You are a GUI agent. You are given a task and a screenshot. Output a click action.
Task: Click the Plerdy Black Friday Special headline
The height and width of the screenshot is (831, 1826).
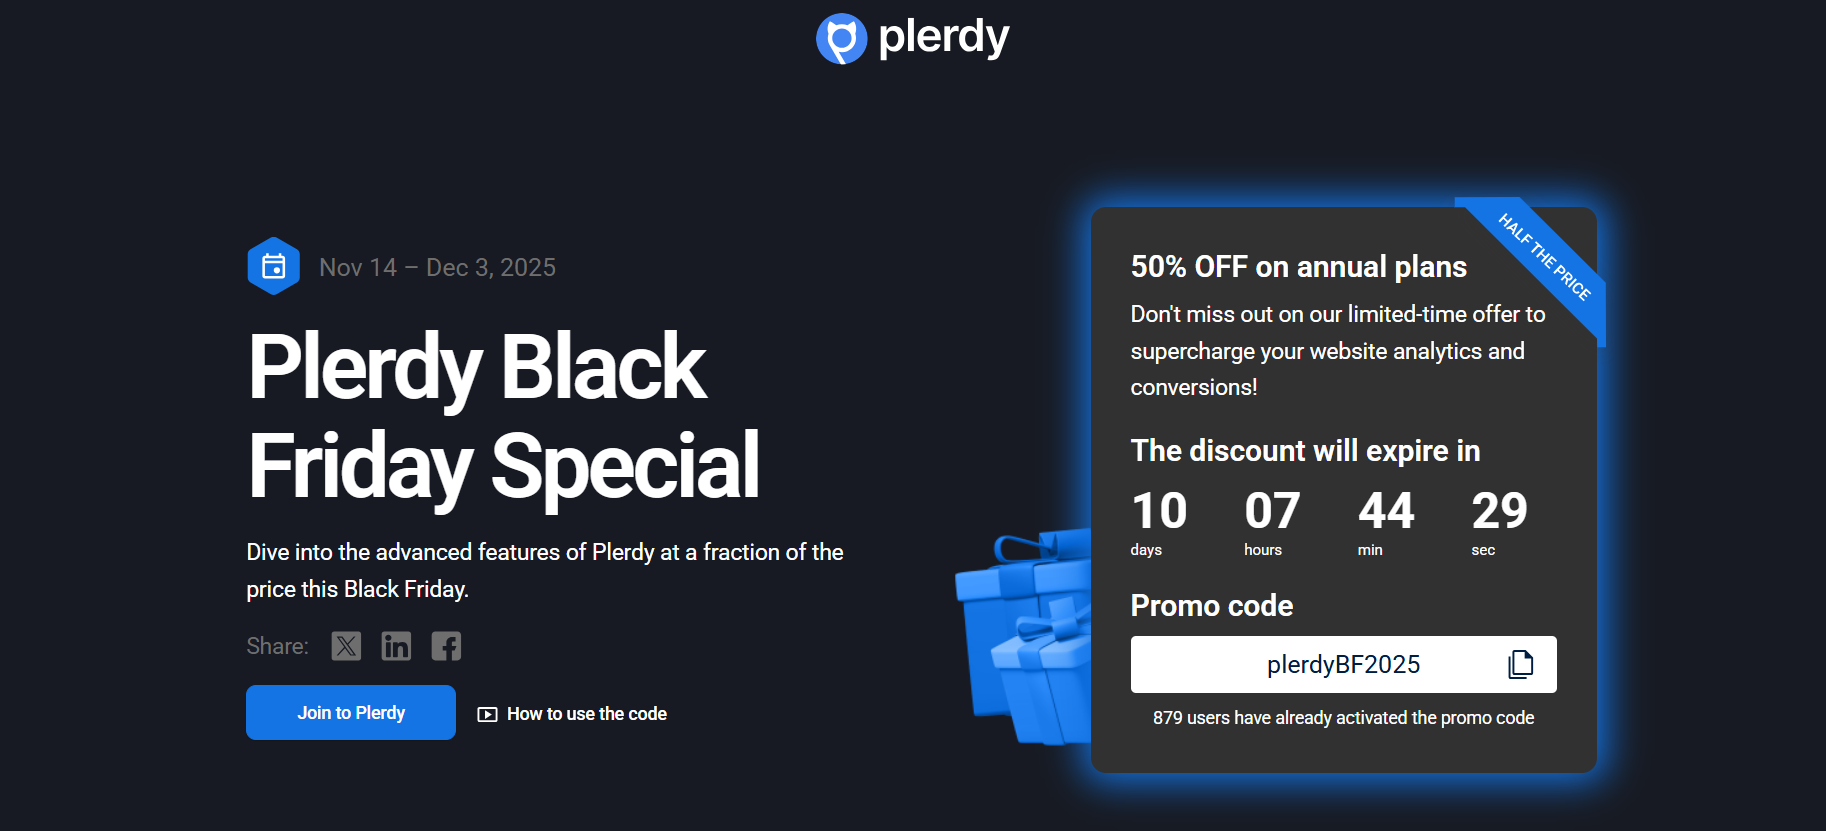[503, 416]
